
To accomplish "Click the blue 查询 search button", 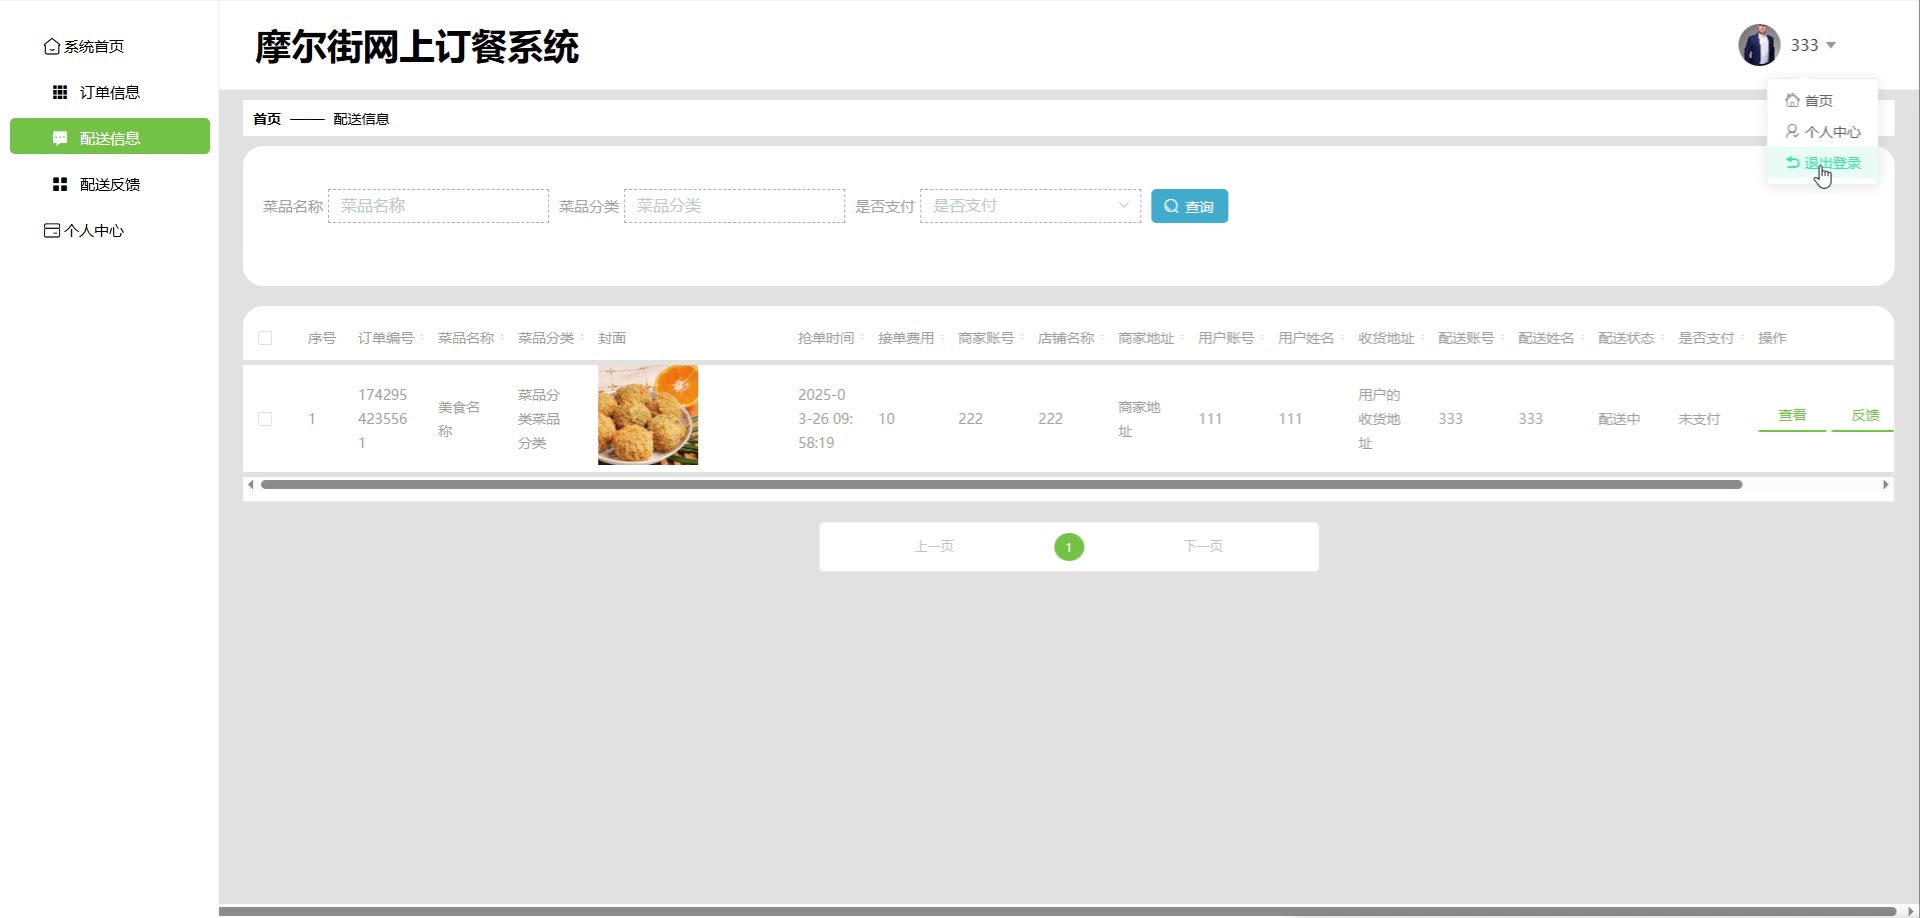I will point(1189,206).
